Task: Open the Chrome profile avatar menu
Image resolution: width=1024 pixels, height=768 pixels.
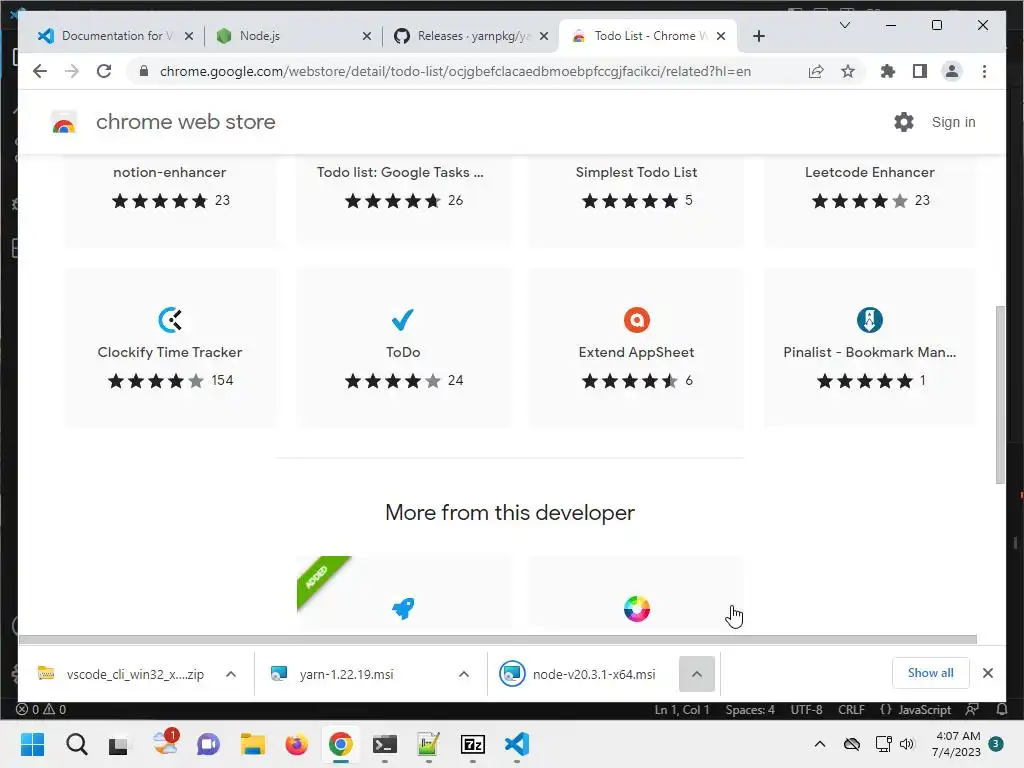Action: pyautogui.click(x=952, y=71)
